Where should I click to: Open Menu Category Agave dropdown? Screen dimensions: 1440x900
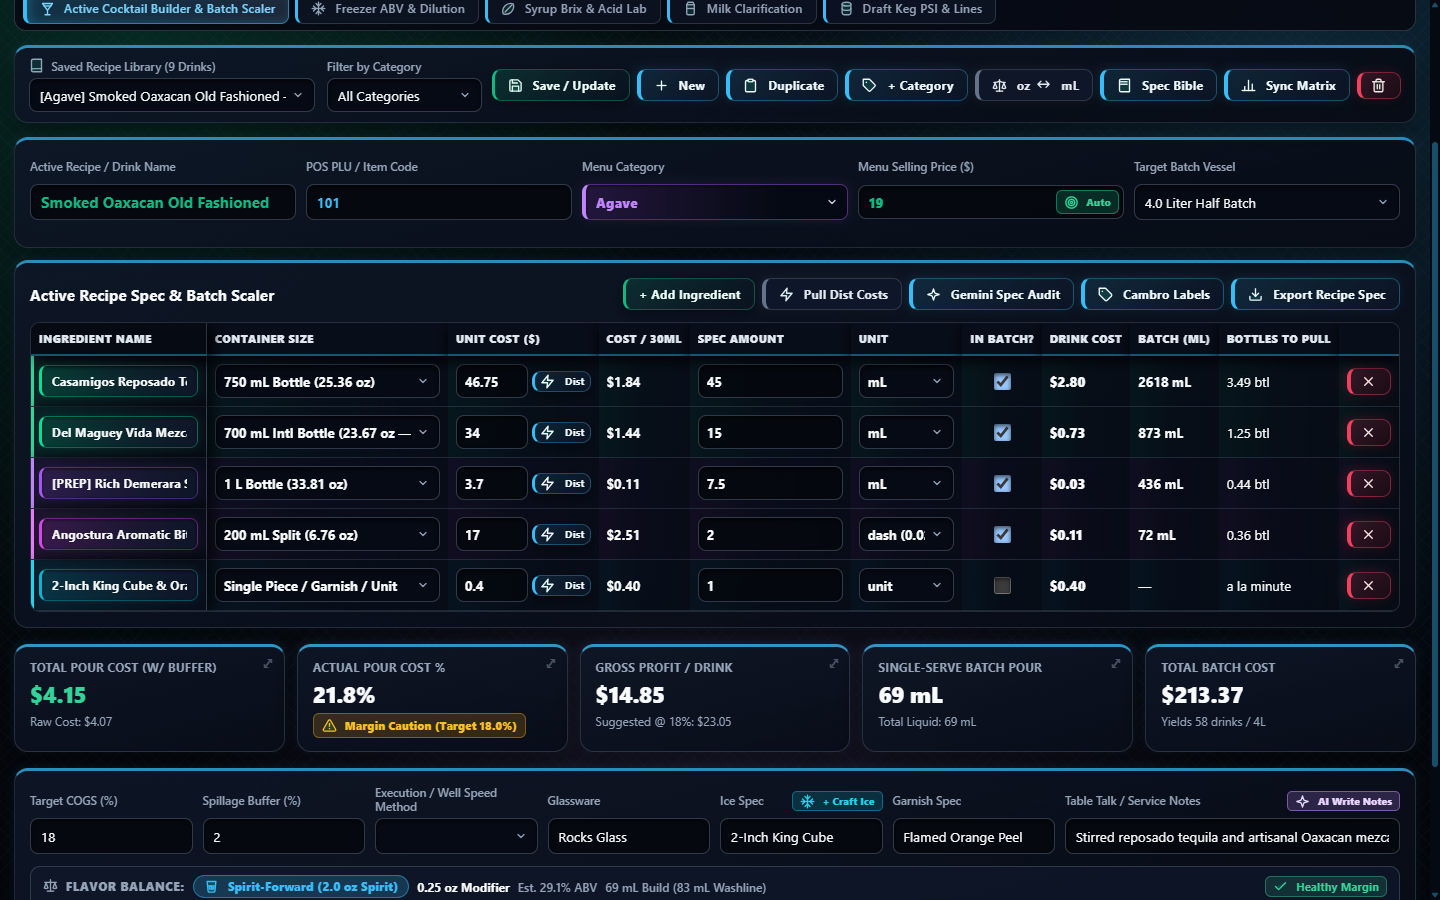coord(715,203)
